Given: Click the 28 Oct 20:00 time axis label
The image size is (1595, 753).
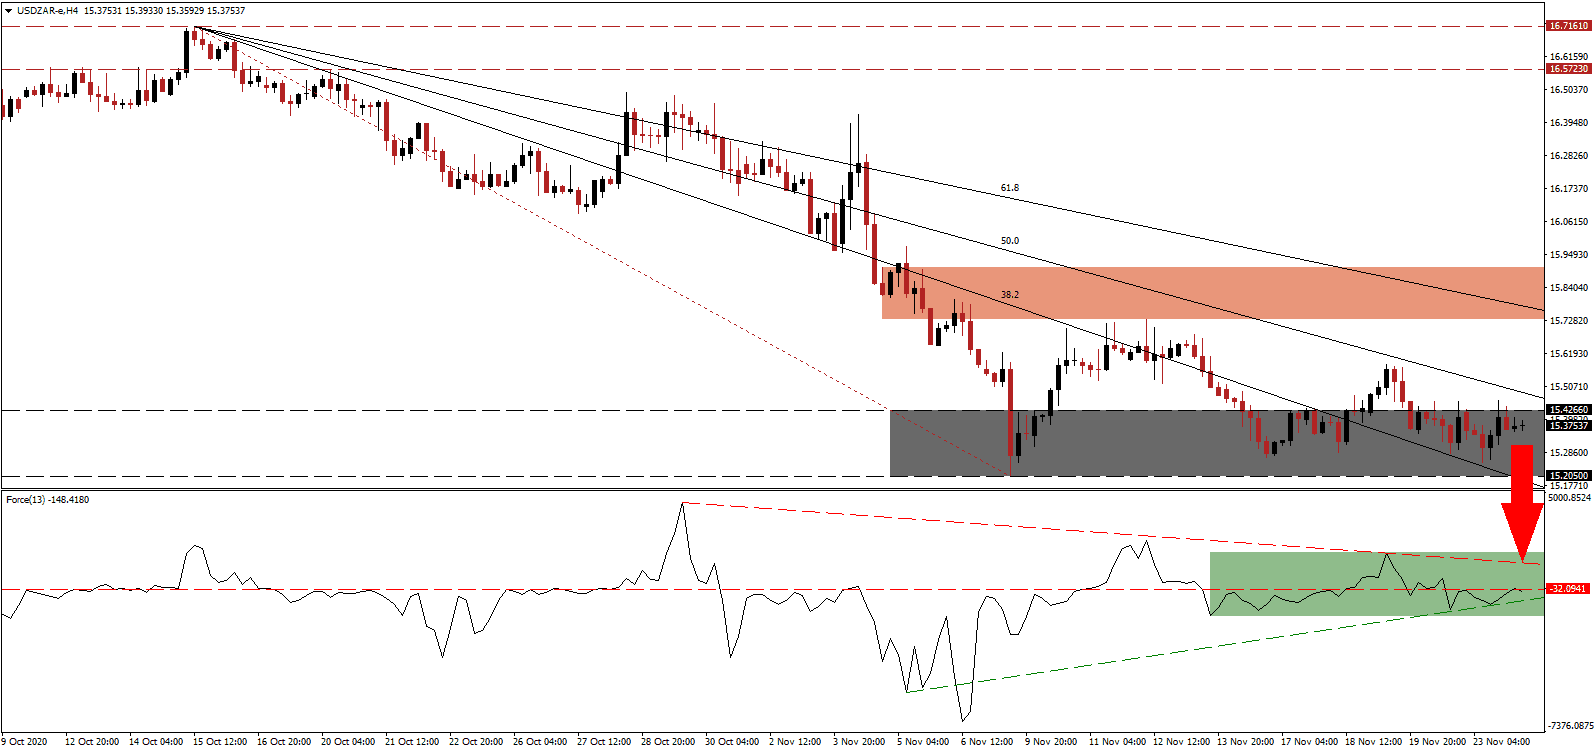Looking at the screenshot, I should point(668,742).
